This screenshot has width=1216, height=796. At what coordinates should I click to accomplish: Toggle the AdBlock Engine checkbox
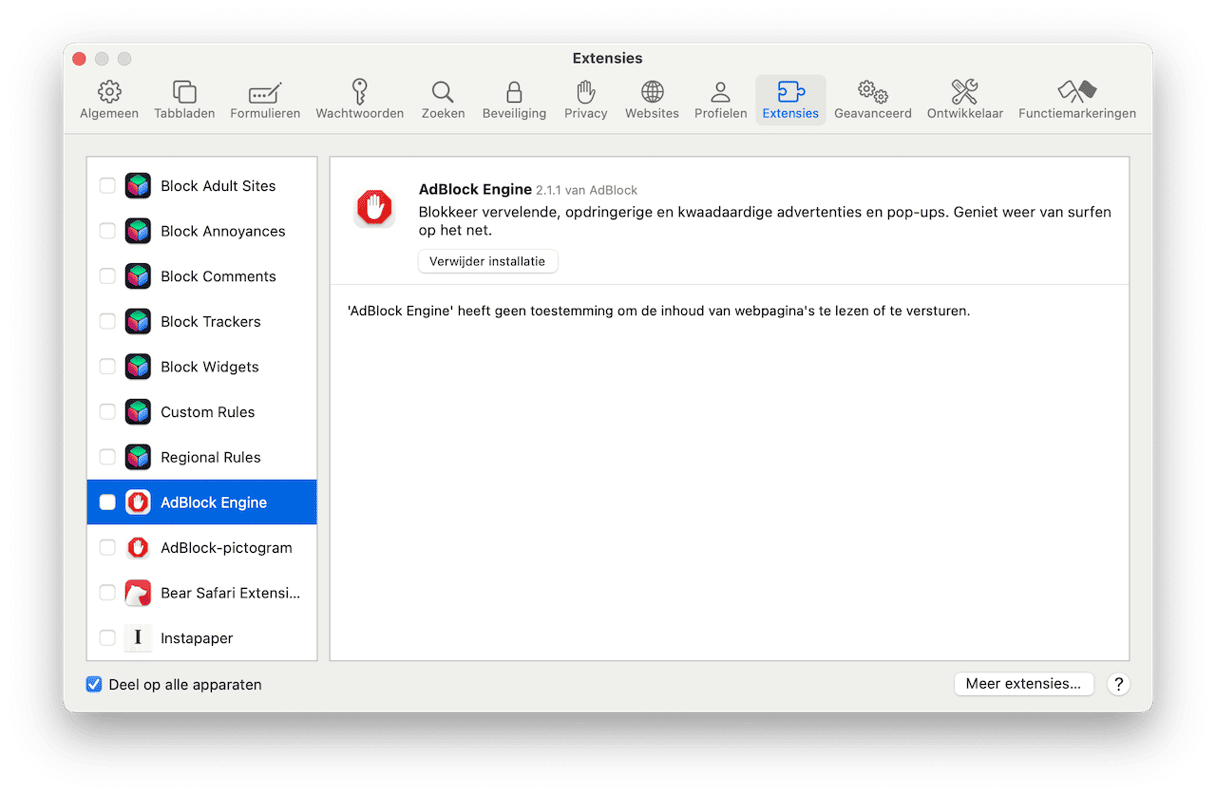pos(107,502)
